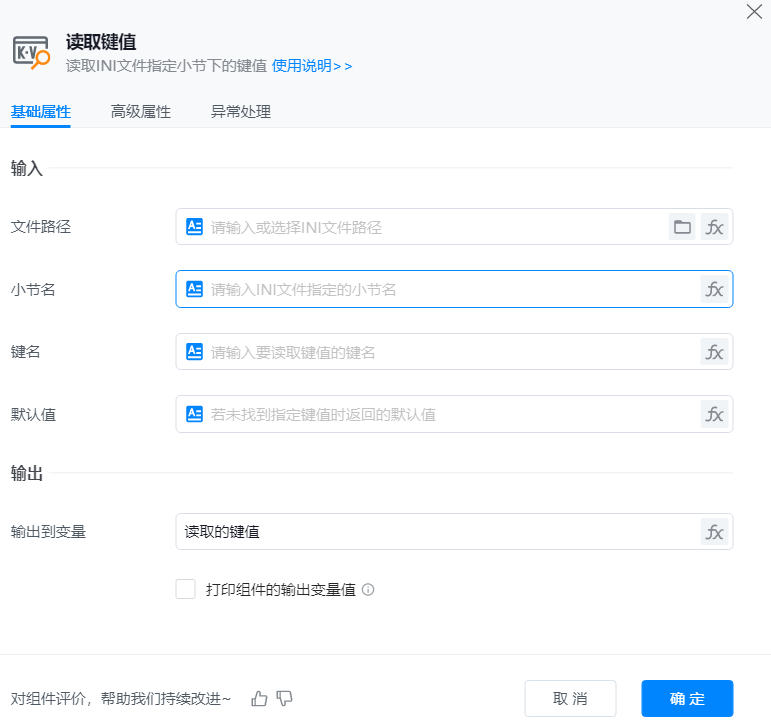Close the 读取键值 dialog with X
The image size is (771, 728).
click(x=755, y=12)
